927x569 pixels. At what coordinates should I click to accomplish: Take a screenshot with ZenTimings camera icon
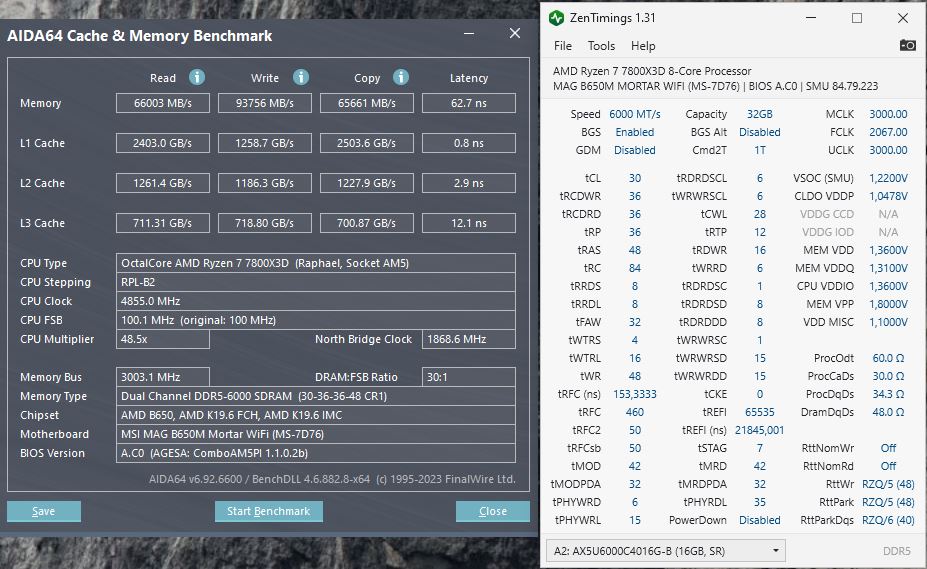907,45
